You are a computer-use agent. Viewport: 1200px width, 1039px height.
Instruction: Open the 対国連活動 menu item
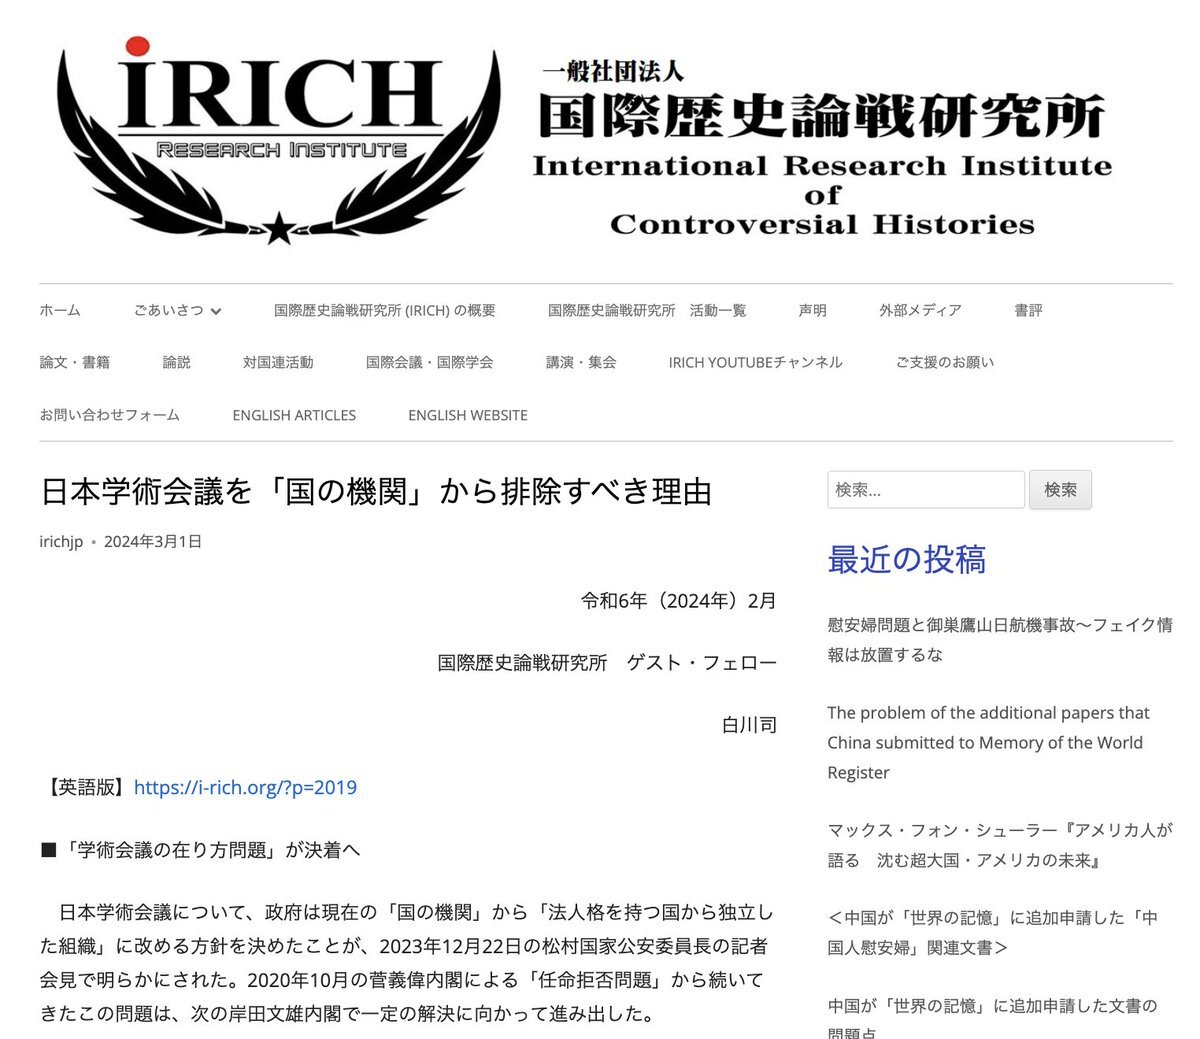pos(278,362)
